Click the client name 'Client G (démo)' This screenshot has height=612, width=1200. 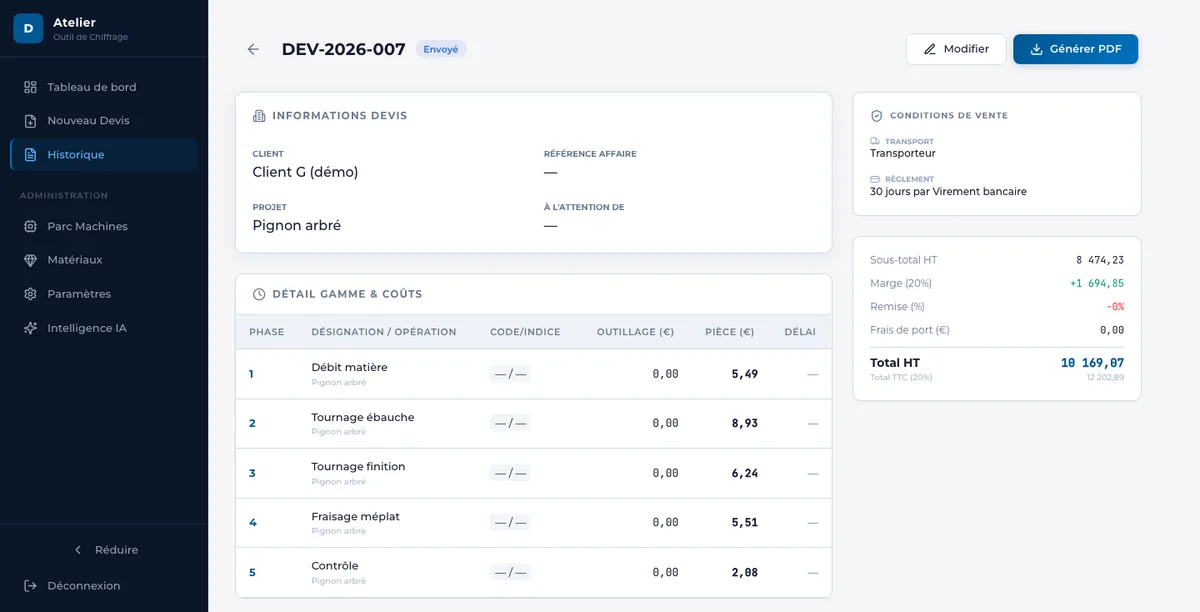[305, 172]
